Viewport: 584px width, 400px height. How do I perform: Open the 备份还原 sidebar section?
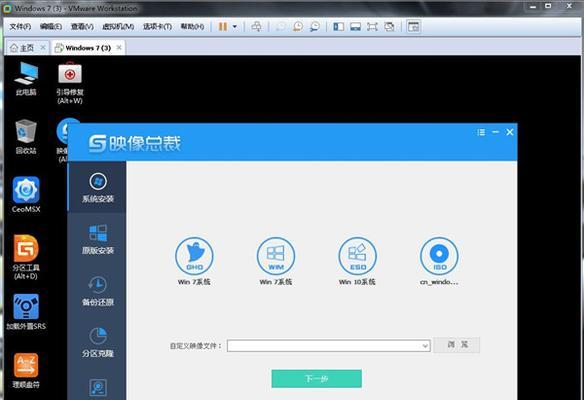[98, 291]
